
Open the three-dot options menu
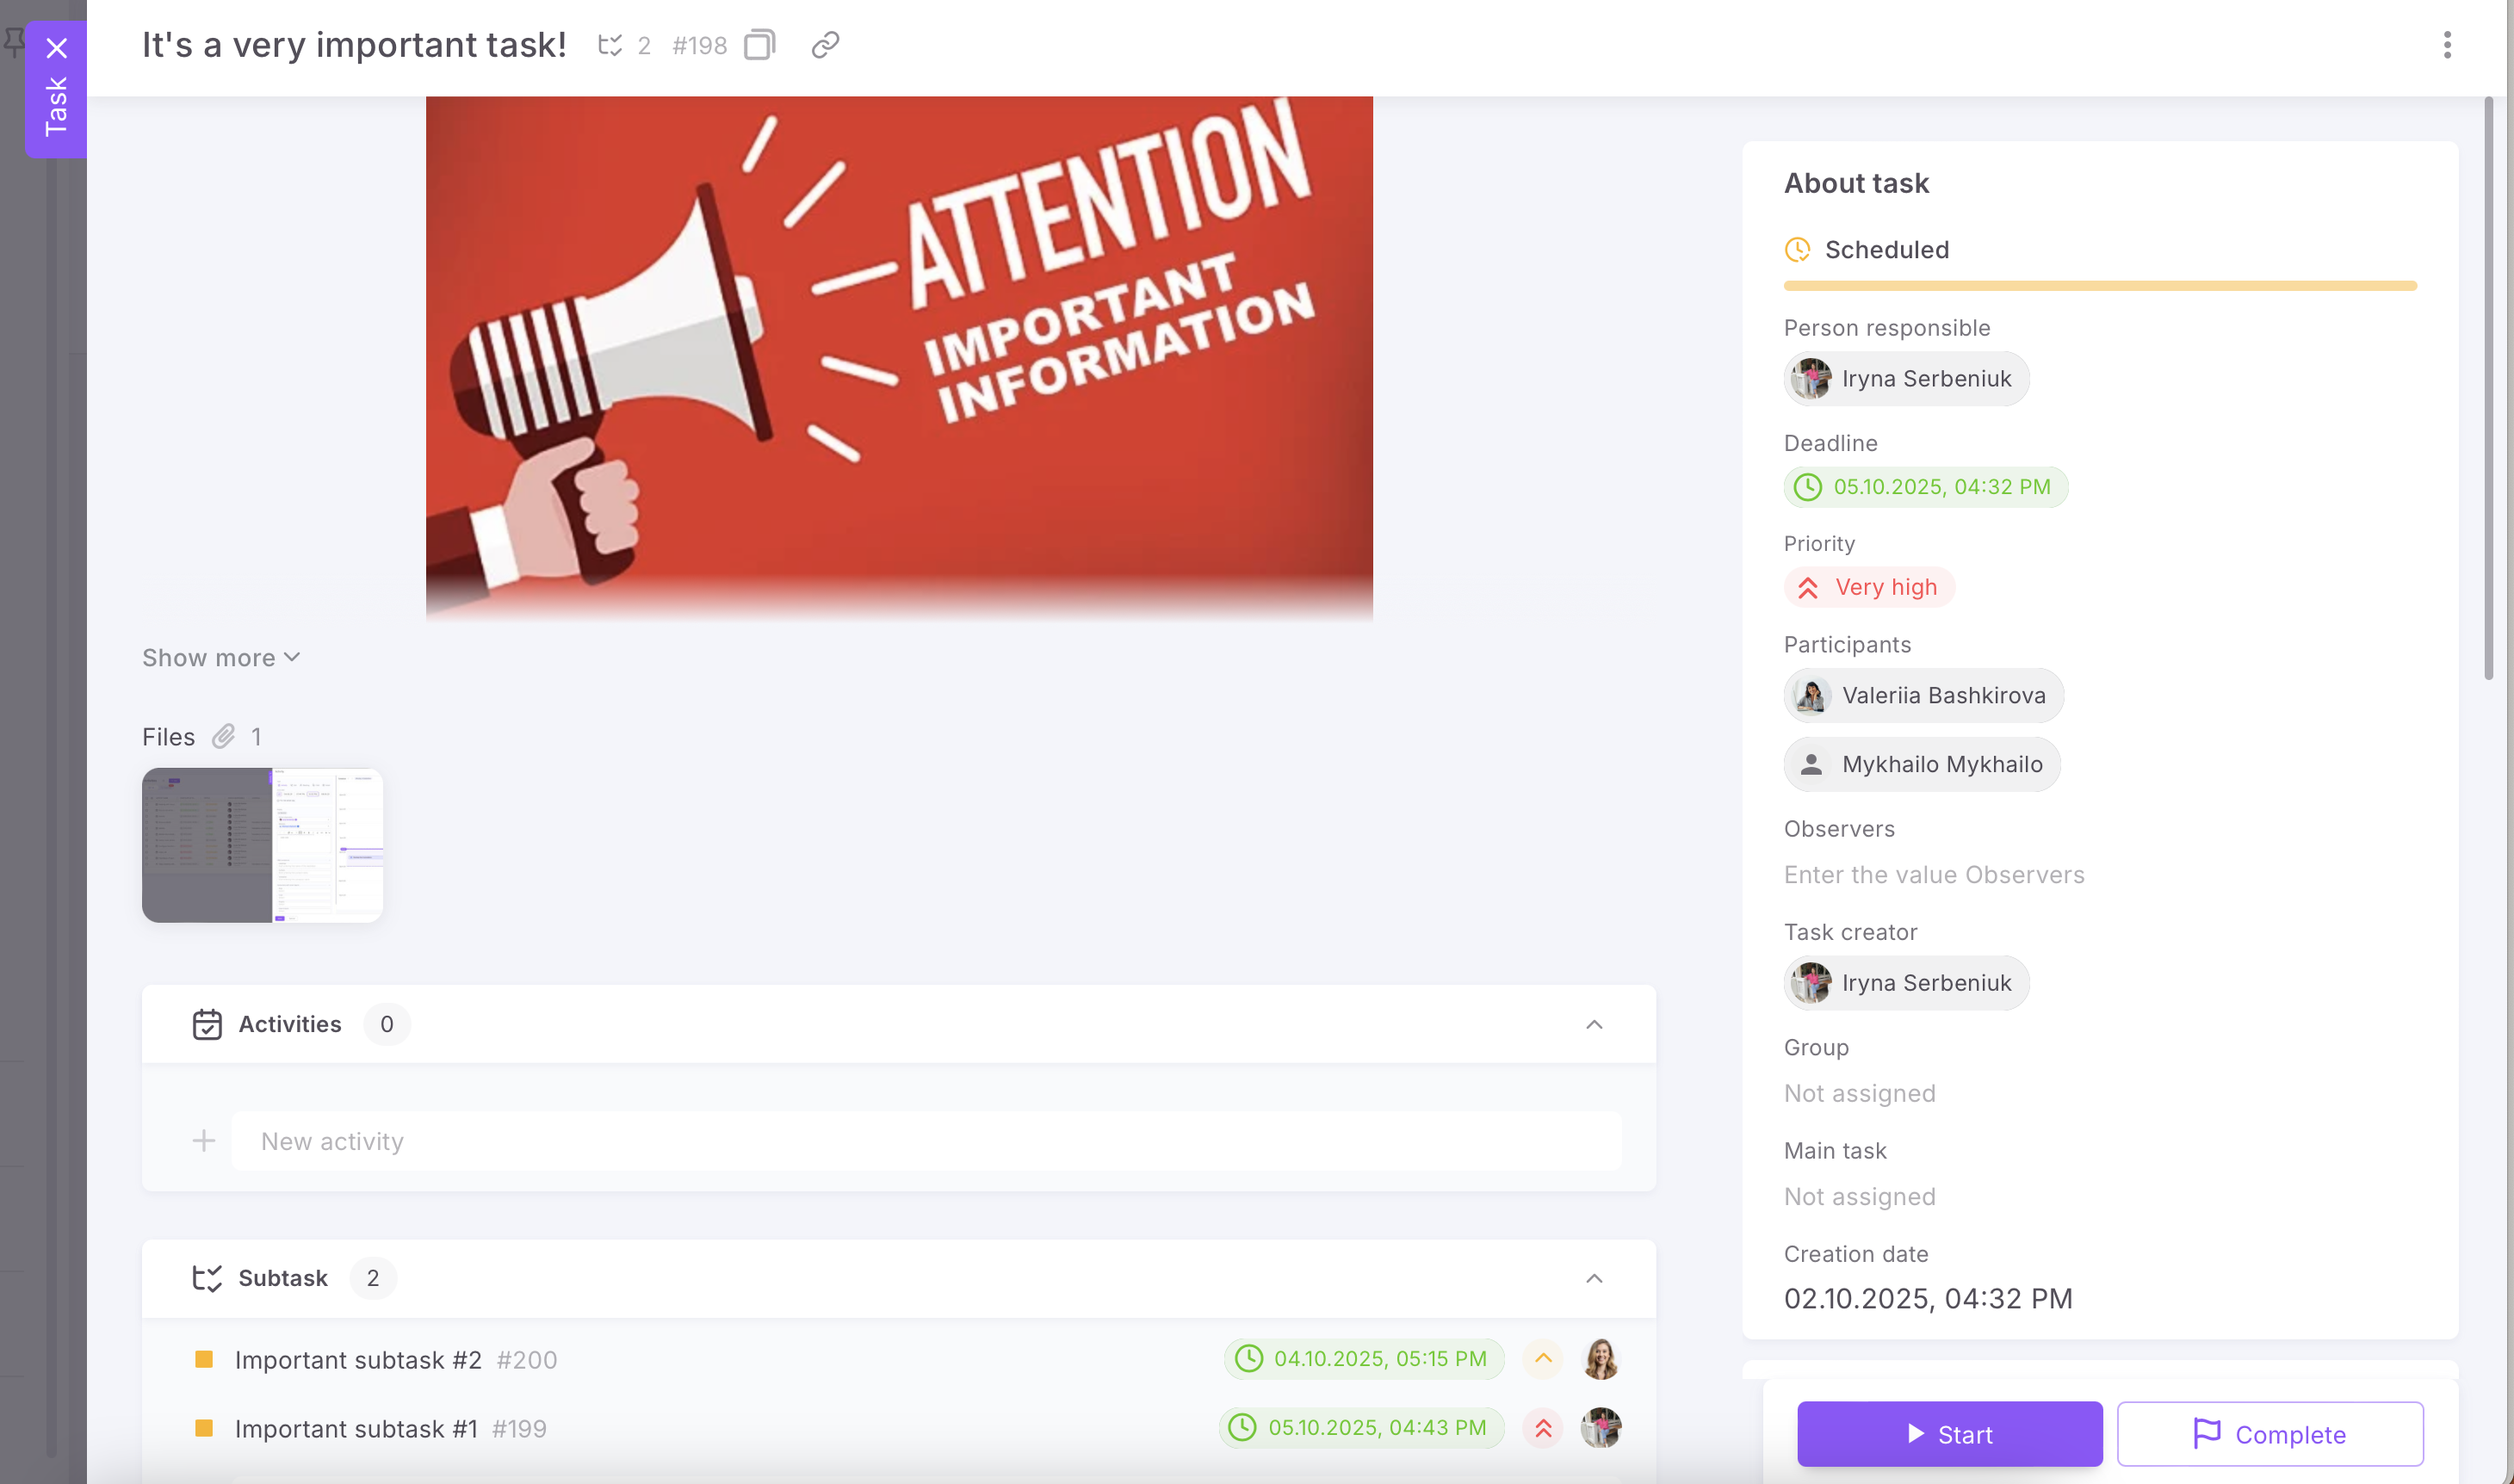pos(2447,45)
